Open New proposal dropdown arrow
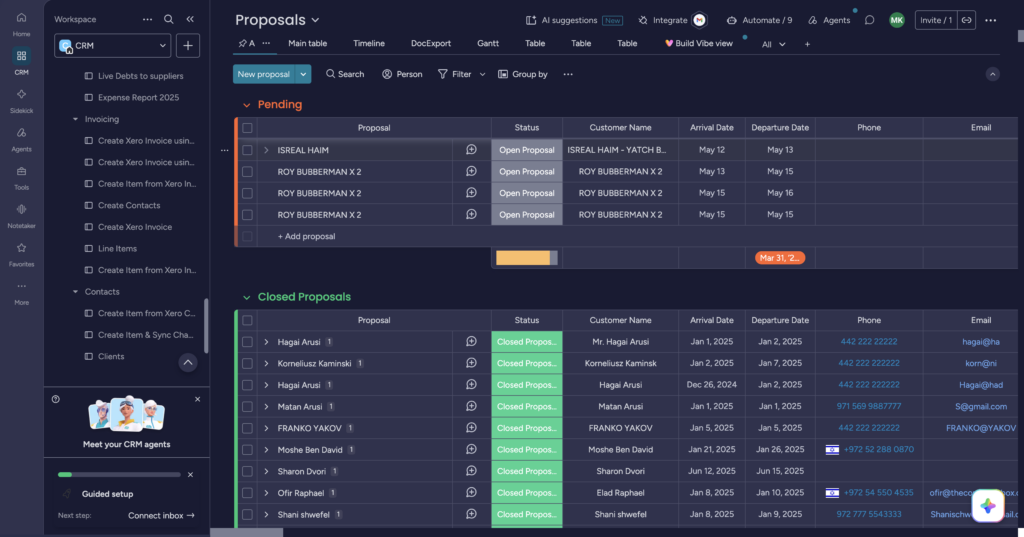The height and width of the screenshot is (537, 1024). pyautogui.click(x=303, y=74)
